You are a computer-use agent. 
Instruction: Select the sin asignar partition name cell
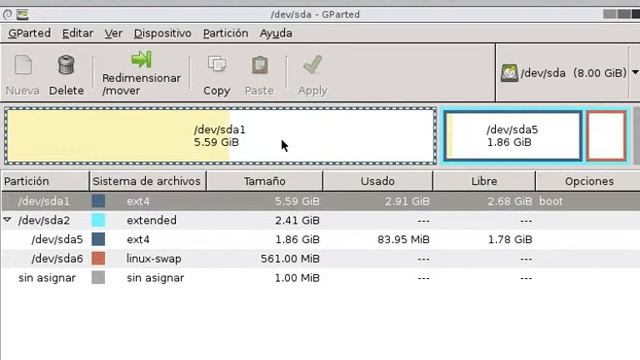(47, 278)
